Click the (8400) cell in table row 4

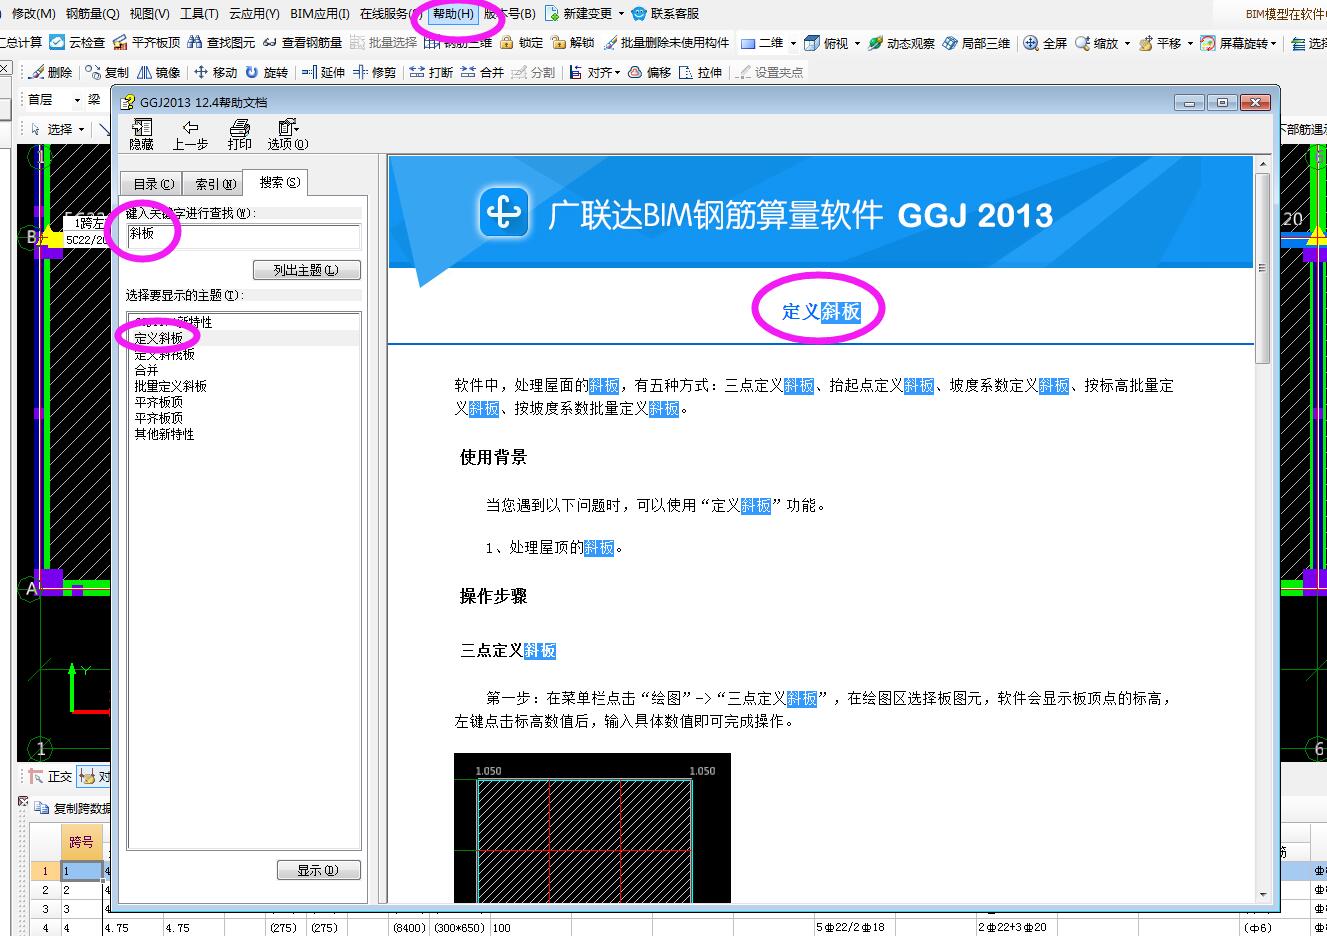coord(409,927)
